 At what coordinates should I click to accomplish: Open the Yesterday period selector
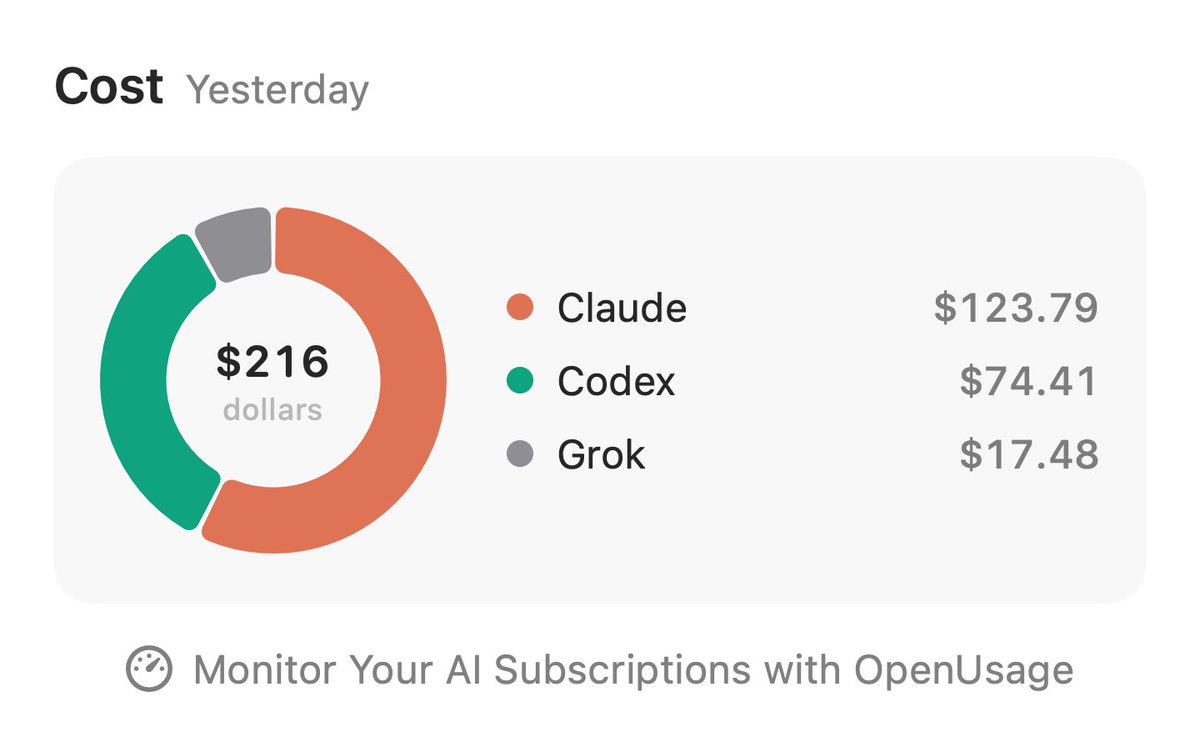click(278, 90)
